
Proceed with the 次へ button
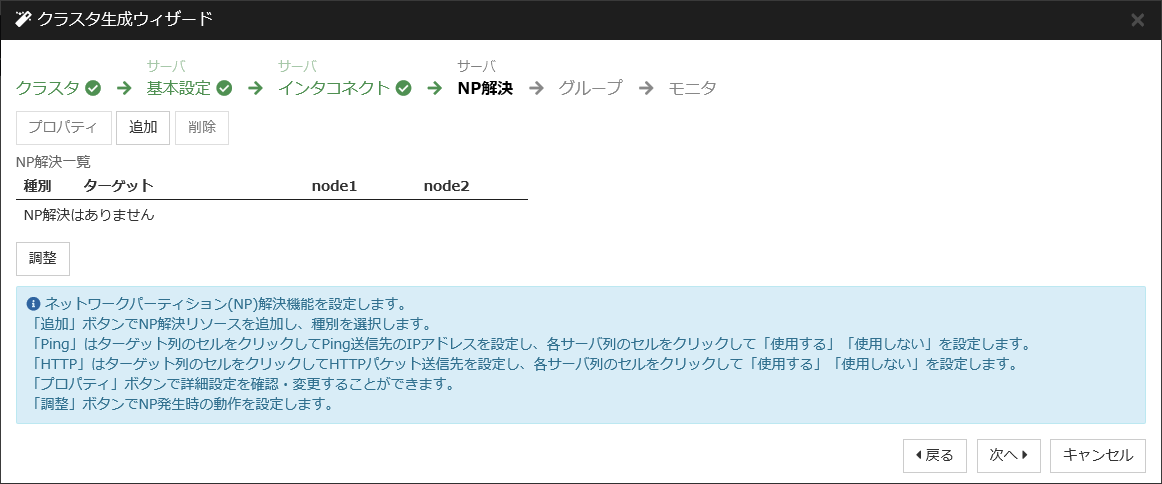(1008, 455)
